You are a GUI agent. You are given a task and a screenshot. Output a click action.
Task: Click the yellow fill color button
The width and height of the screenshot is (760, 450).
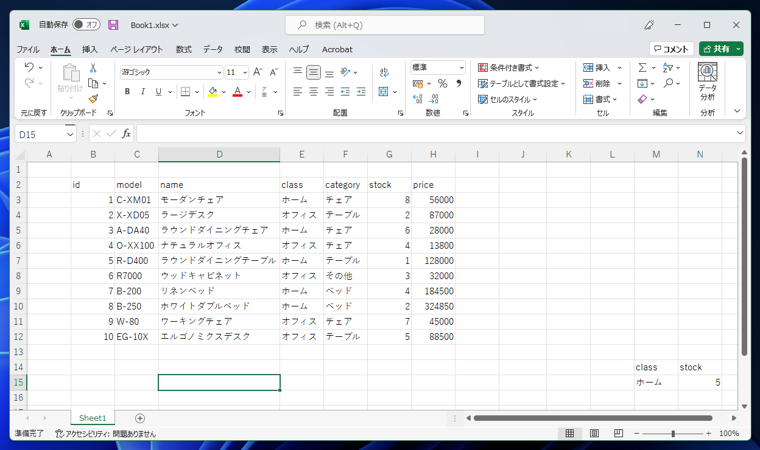pyautogui.click(x=213, y=92)
